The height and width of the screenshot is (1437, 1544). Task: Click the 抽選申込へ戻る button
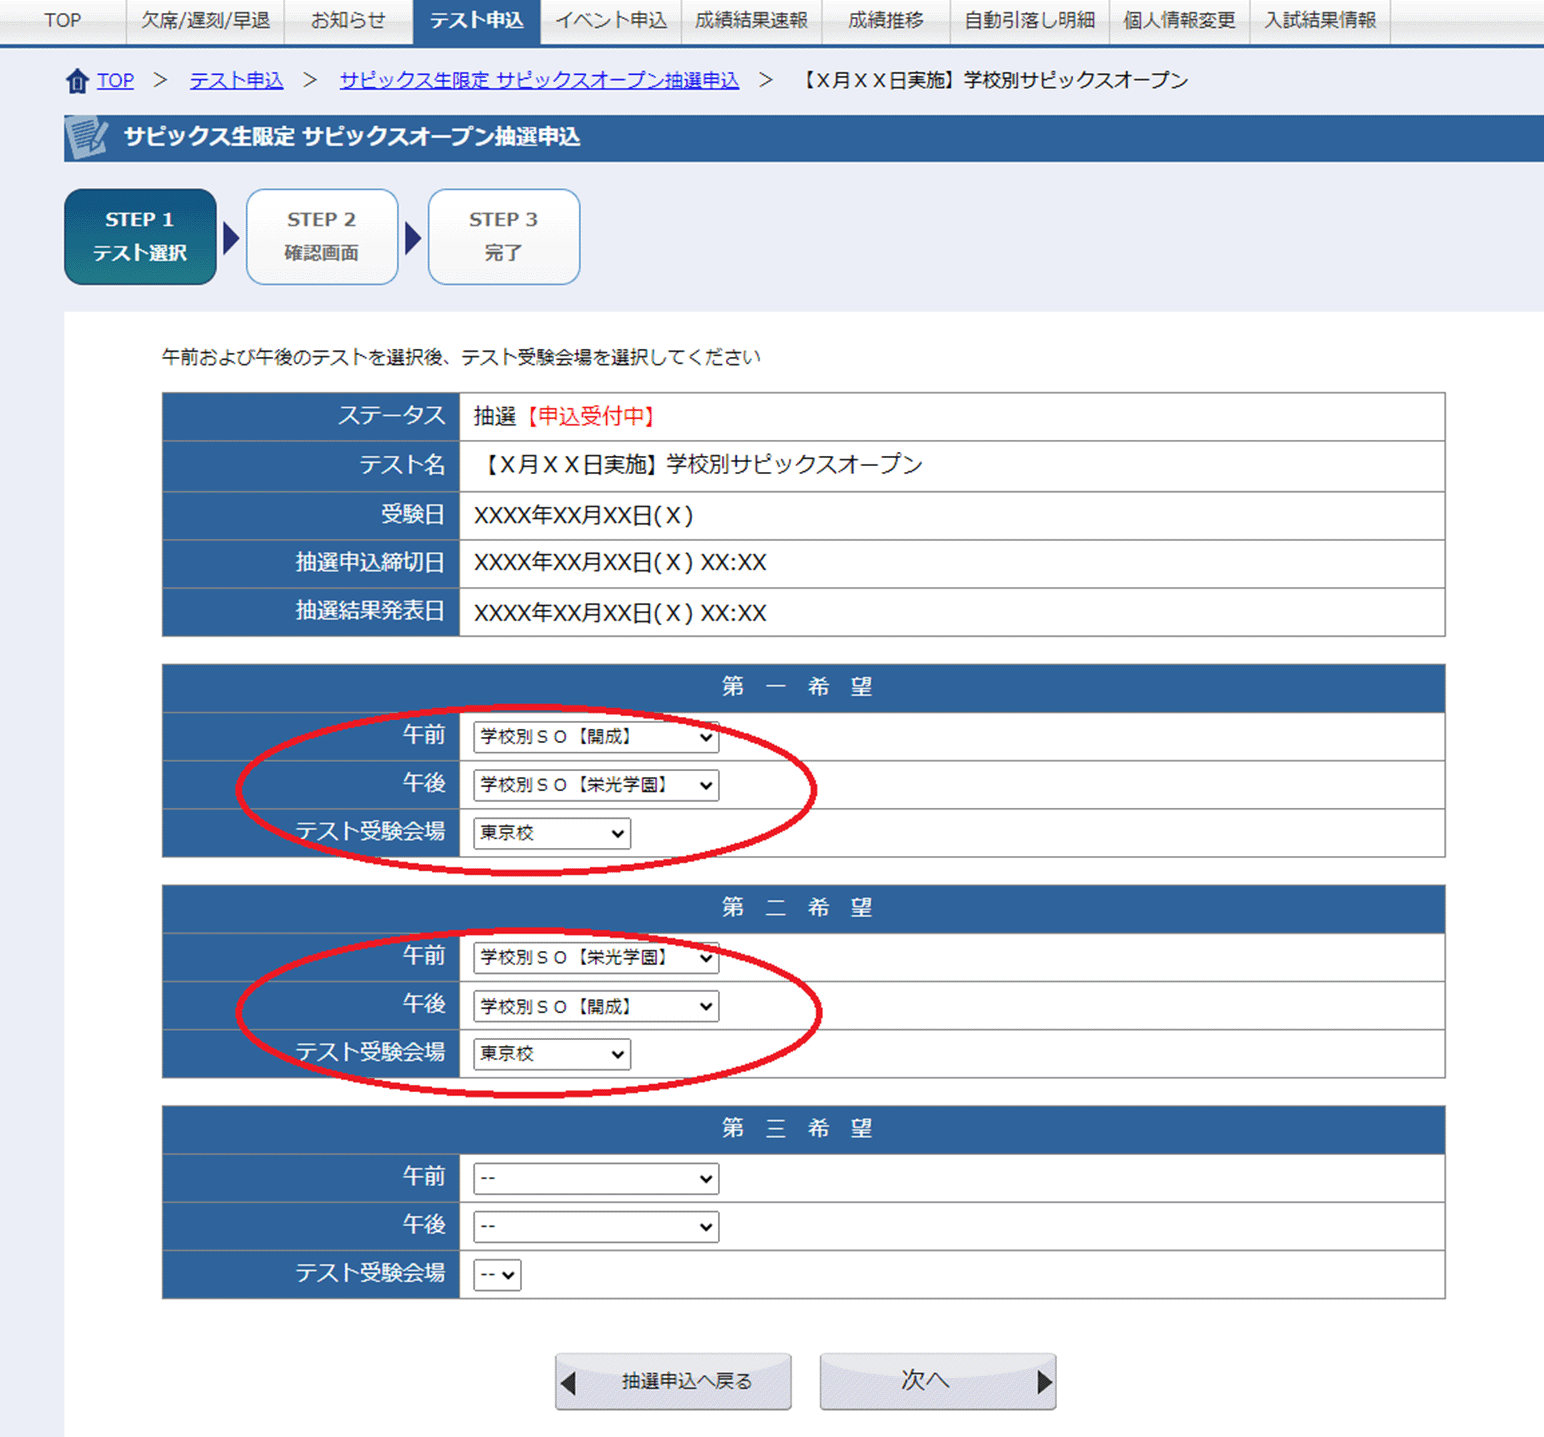673,1382
